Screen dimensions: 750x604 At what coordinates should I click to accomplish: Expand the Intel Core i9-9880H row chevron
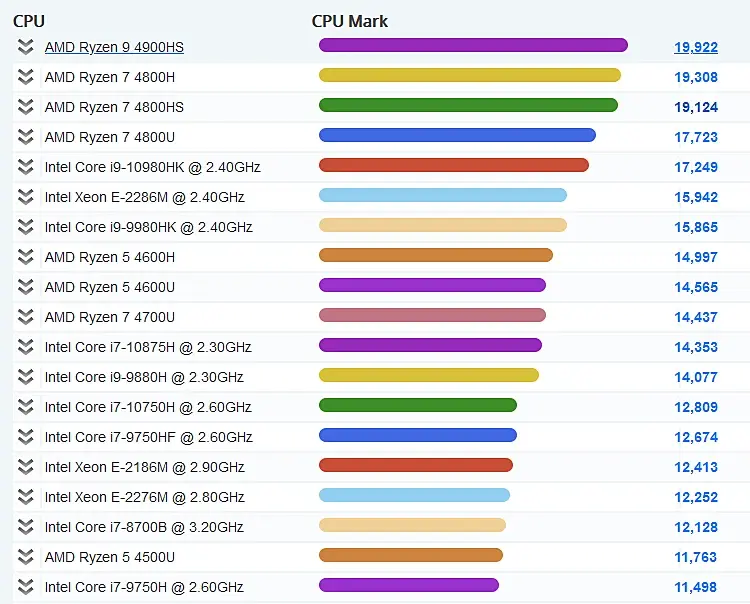pyautogui.click(x=25, y=377)
